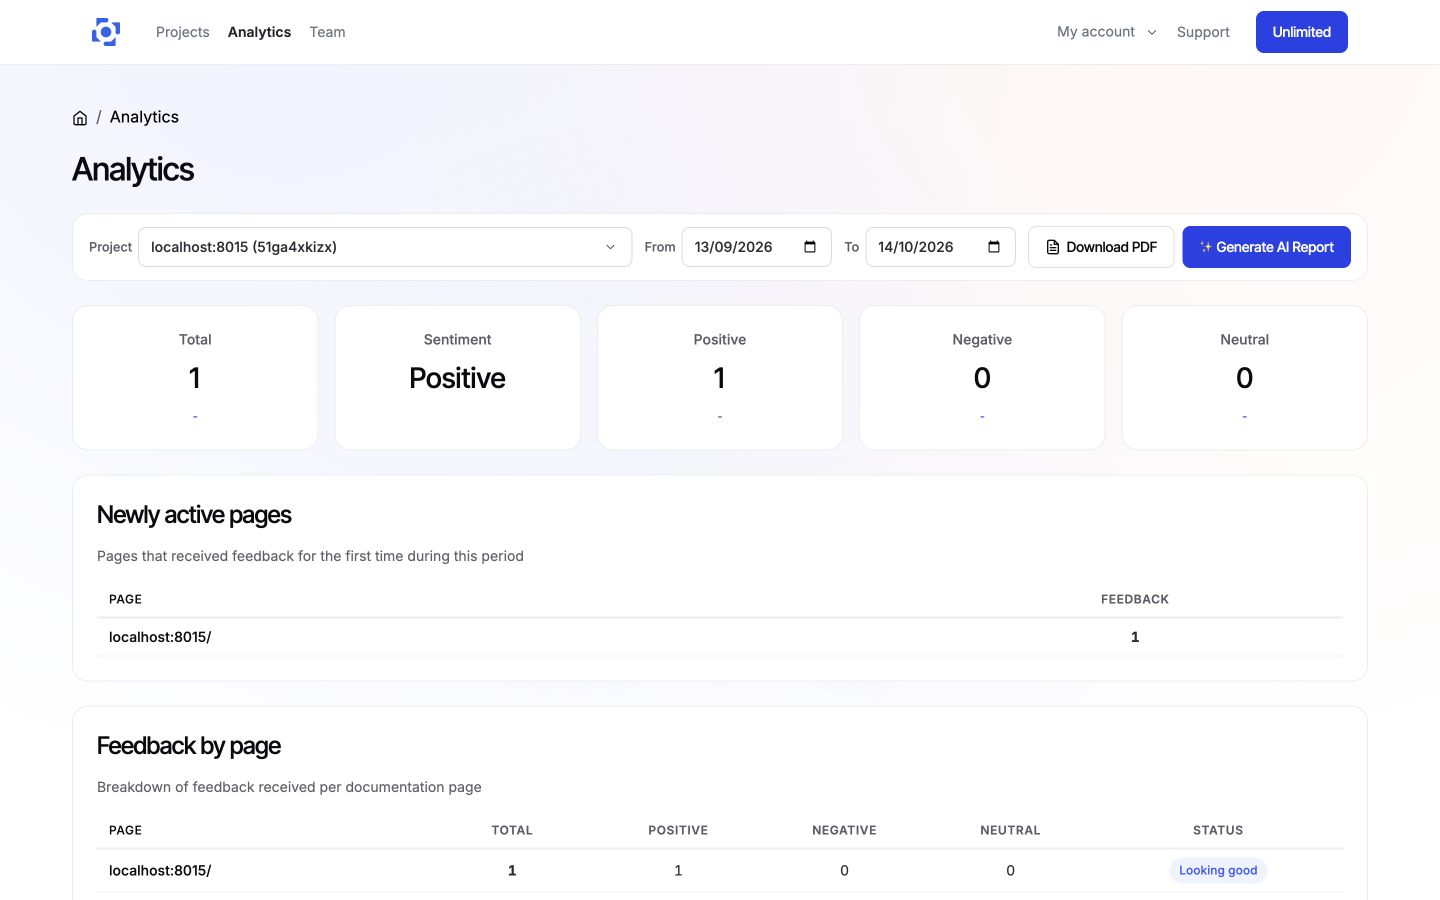This screenshot has height=900, width=1440.
Task: Open the To date calendar picker icon
Action: pyautogui.click(x=994, y=247)
